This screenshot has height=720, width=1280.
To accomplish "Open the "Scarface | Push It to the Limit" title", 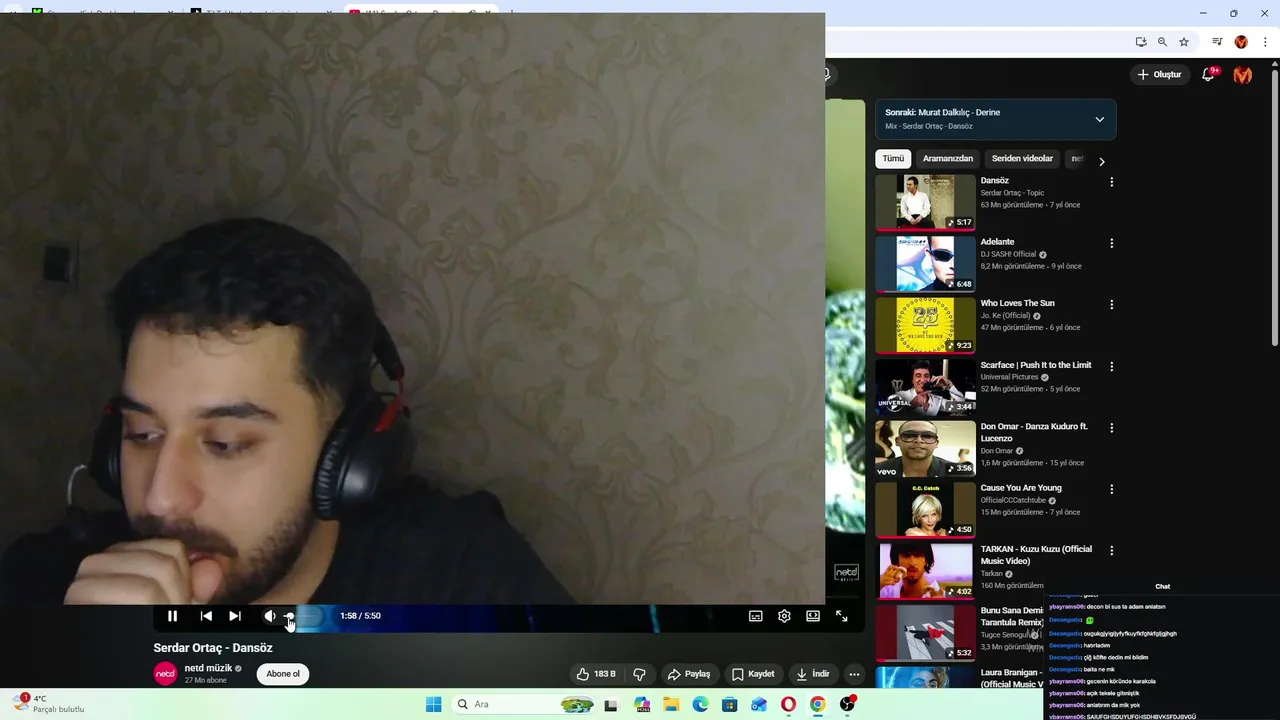I will [x=1036, y=365].
